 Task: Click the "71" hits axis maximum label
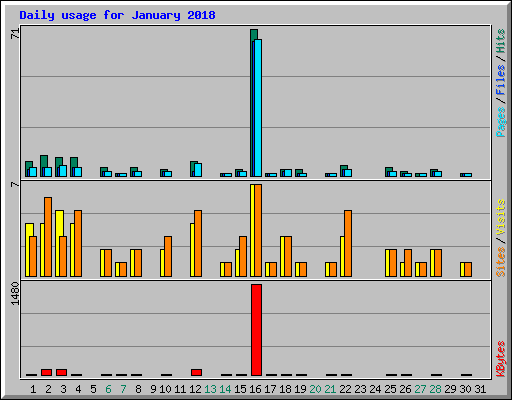pos(15,34)
